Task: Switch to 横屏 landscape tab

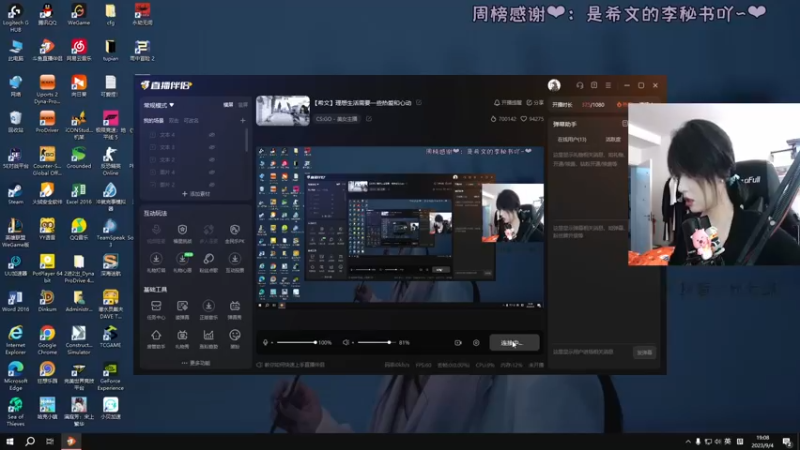Action: click(x=228, y=105)
